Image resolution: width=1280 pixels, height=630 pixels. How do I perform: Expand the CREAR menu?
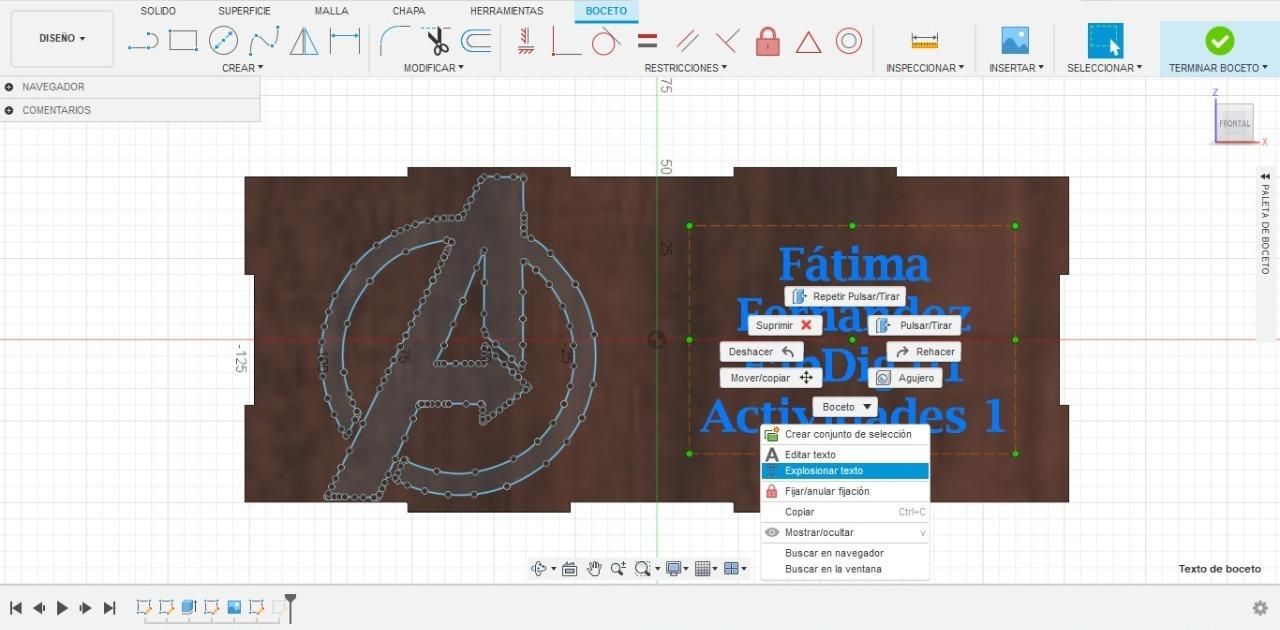[x=242, y=68]
